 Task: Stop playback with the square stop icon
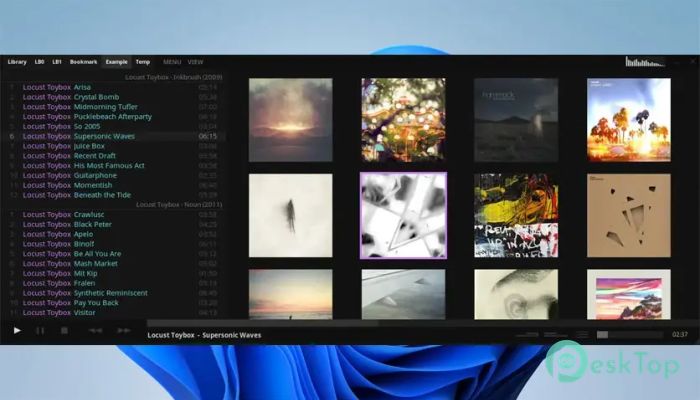(x=64, y=330)
